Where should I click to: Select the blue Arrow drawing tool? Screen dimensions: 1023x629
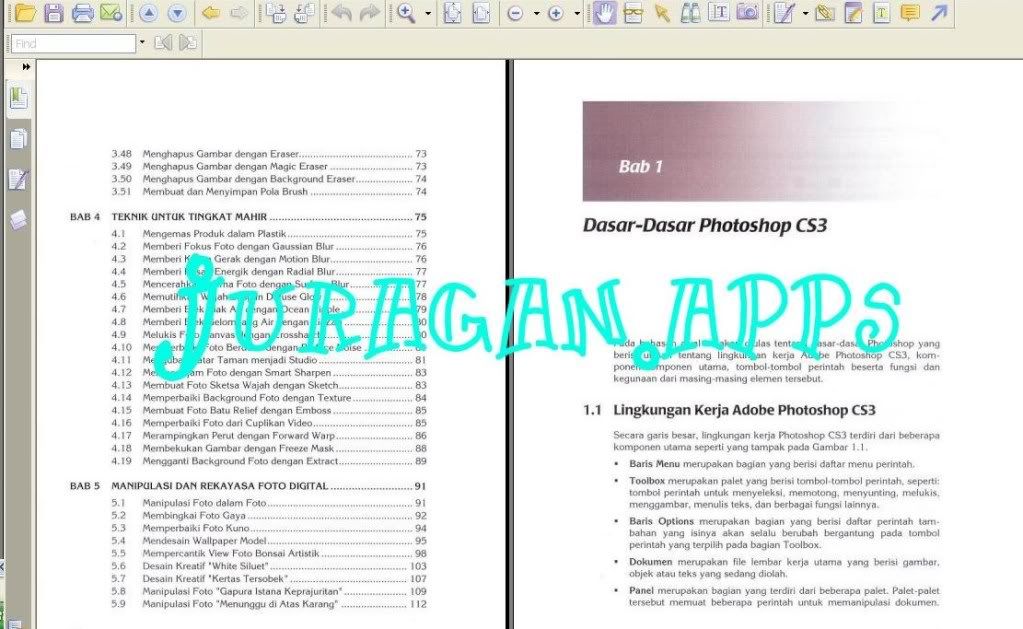939,13
